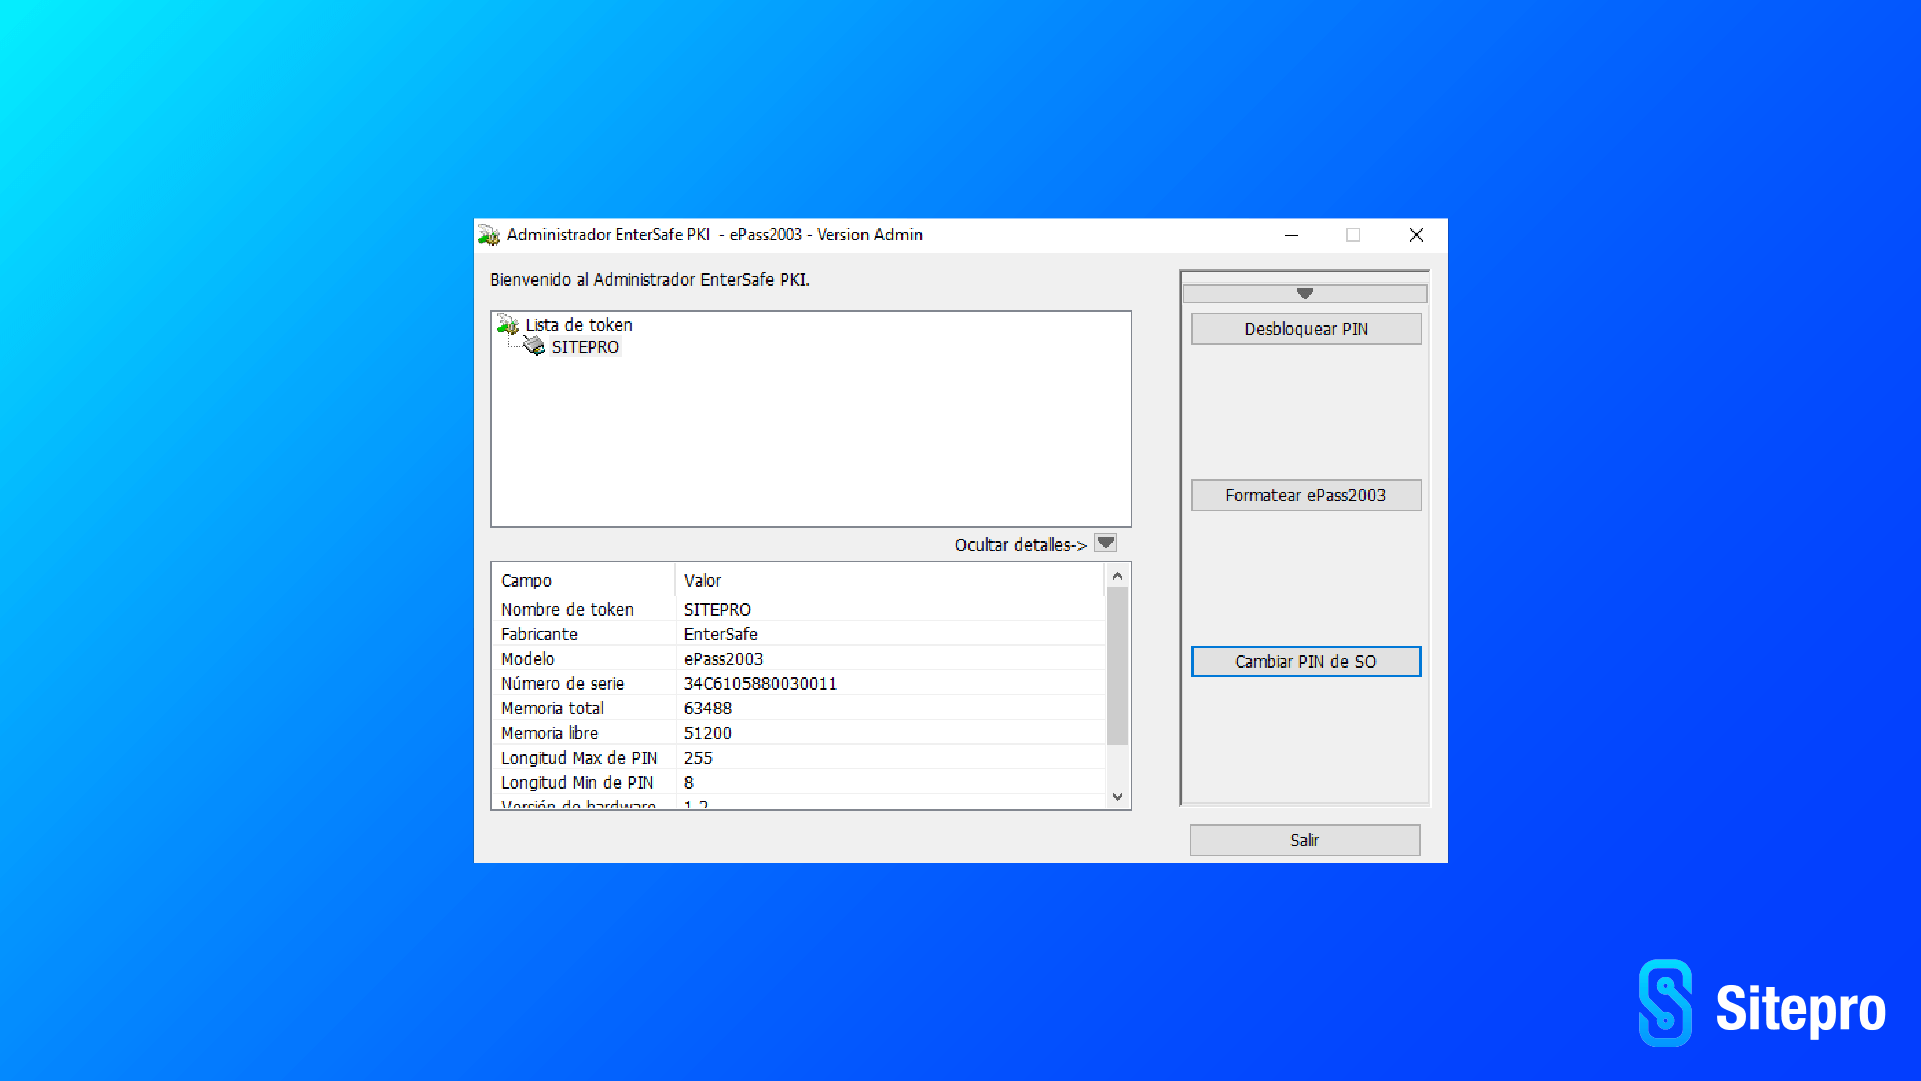This screenshot has width=1921, height=1081.
Task: Collapse the Ocultar detalles arrow button
Action: pyautogui.click(x=1105, y=543)
